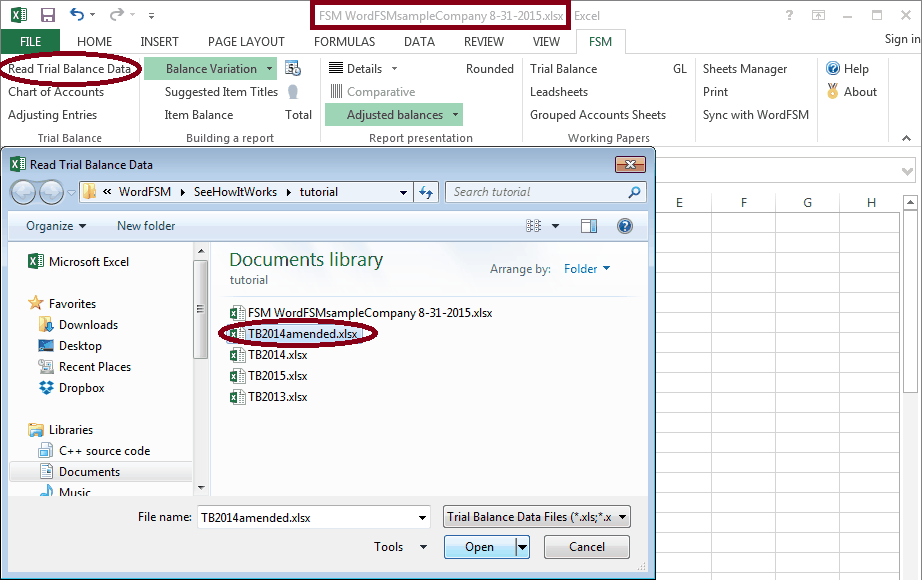Open Grouped Accounts Sheets command
This screenshot has height=580, width=922.
tap(598, 115)
